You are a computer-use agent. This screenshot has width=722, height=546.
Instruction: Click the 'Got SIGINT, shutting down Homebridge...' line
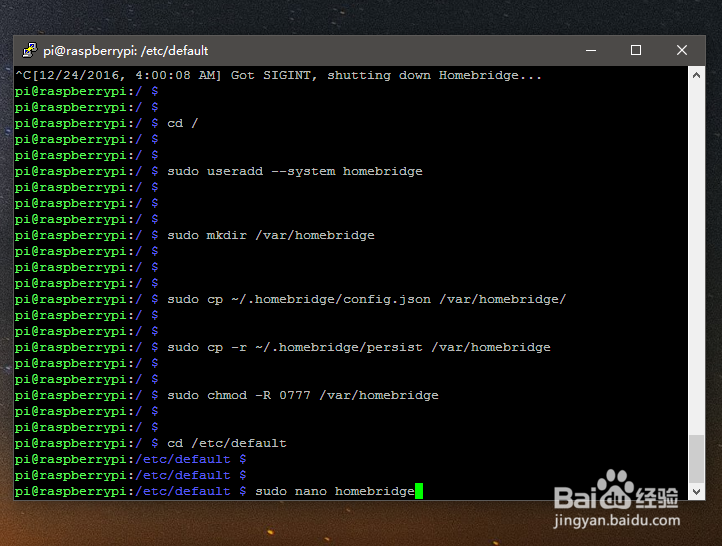279,75
